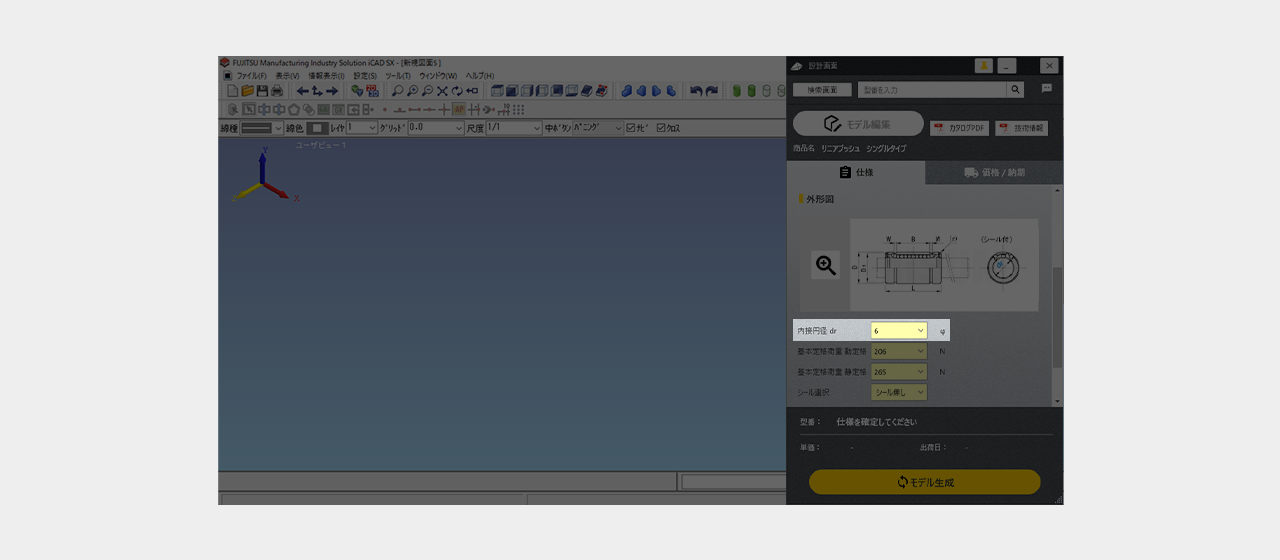This screenshot has width=1280, height=560.
Task: Click the Open file folder icon
Action: [x=247, y=91]
